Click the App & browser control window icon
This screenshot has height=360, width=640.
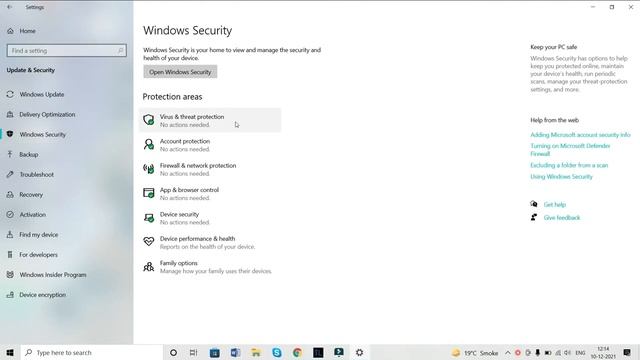pos(149,193)
